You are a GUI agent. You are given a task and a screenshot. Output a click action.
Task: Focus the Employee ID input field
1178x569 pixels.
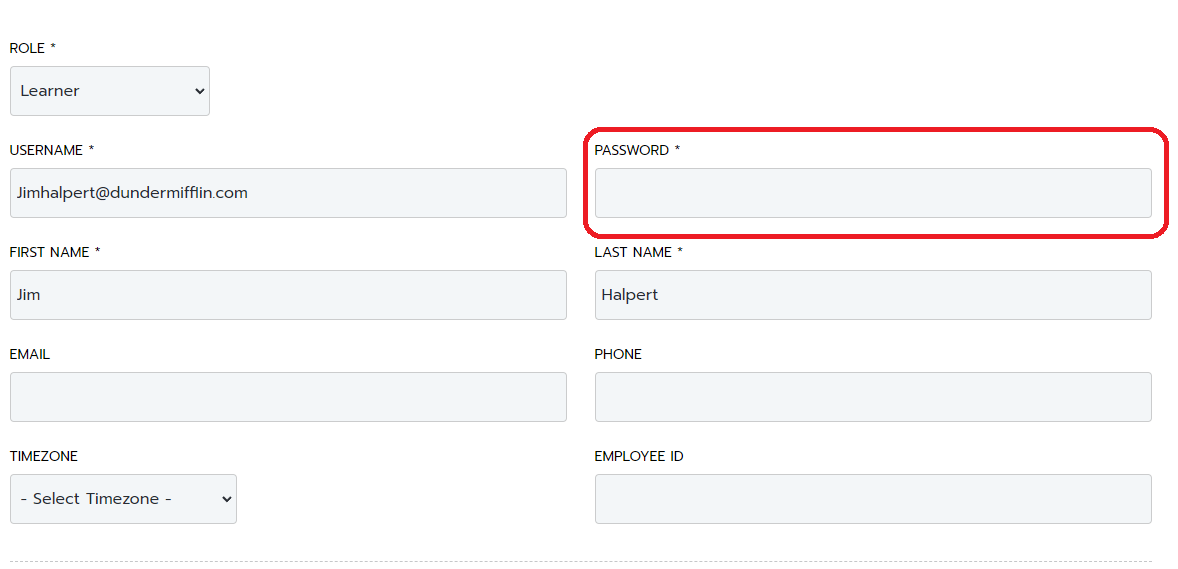point(873,499)
